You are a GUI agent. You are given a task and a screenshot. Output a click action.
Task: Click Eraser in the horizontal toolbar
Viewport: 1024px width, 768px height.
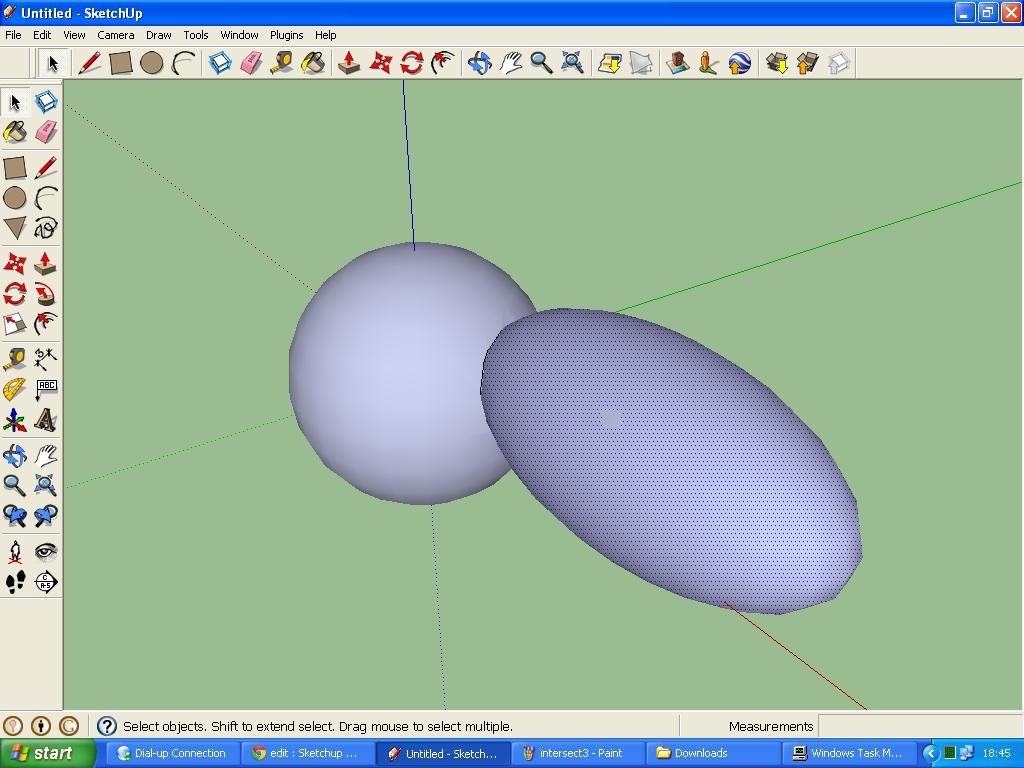[251, 63]
